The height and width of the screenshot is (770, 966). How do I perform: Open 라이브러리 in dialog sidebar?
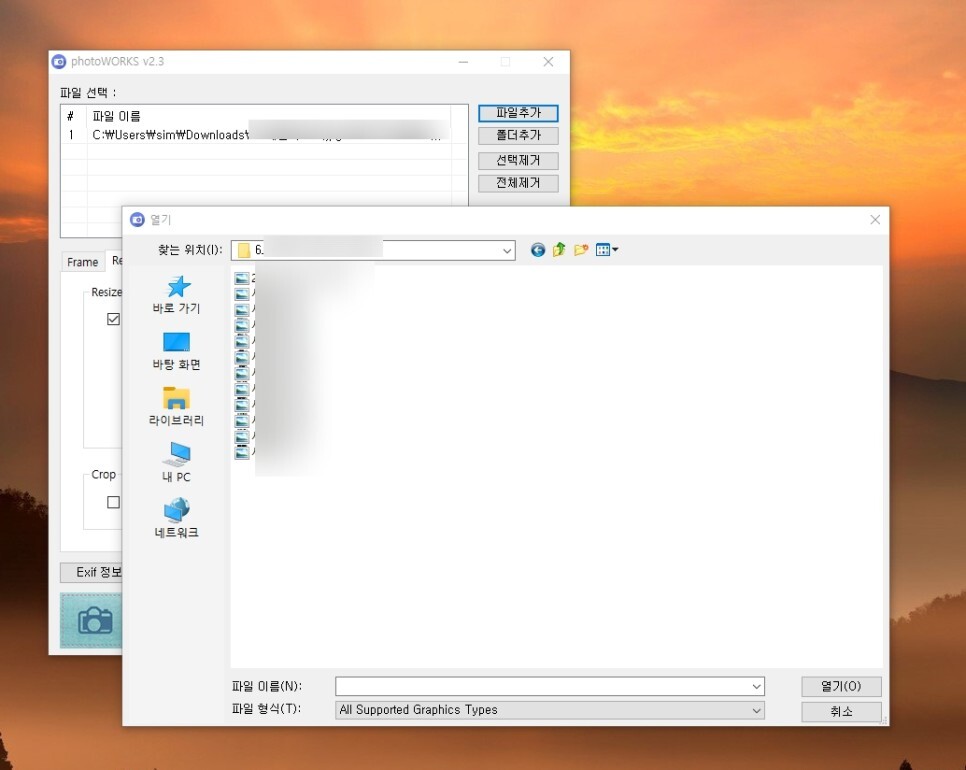[176, 407]
